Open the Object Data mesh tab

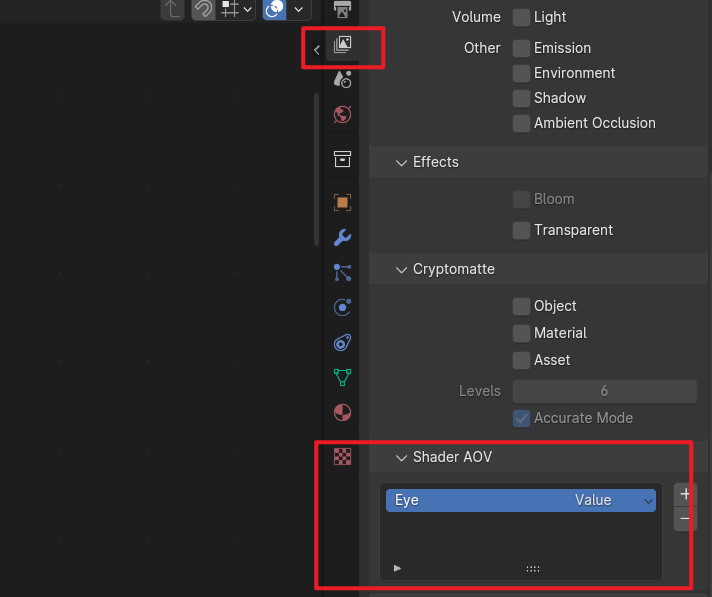click(x=342, y=377)
